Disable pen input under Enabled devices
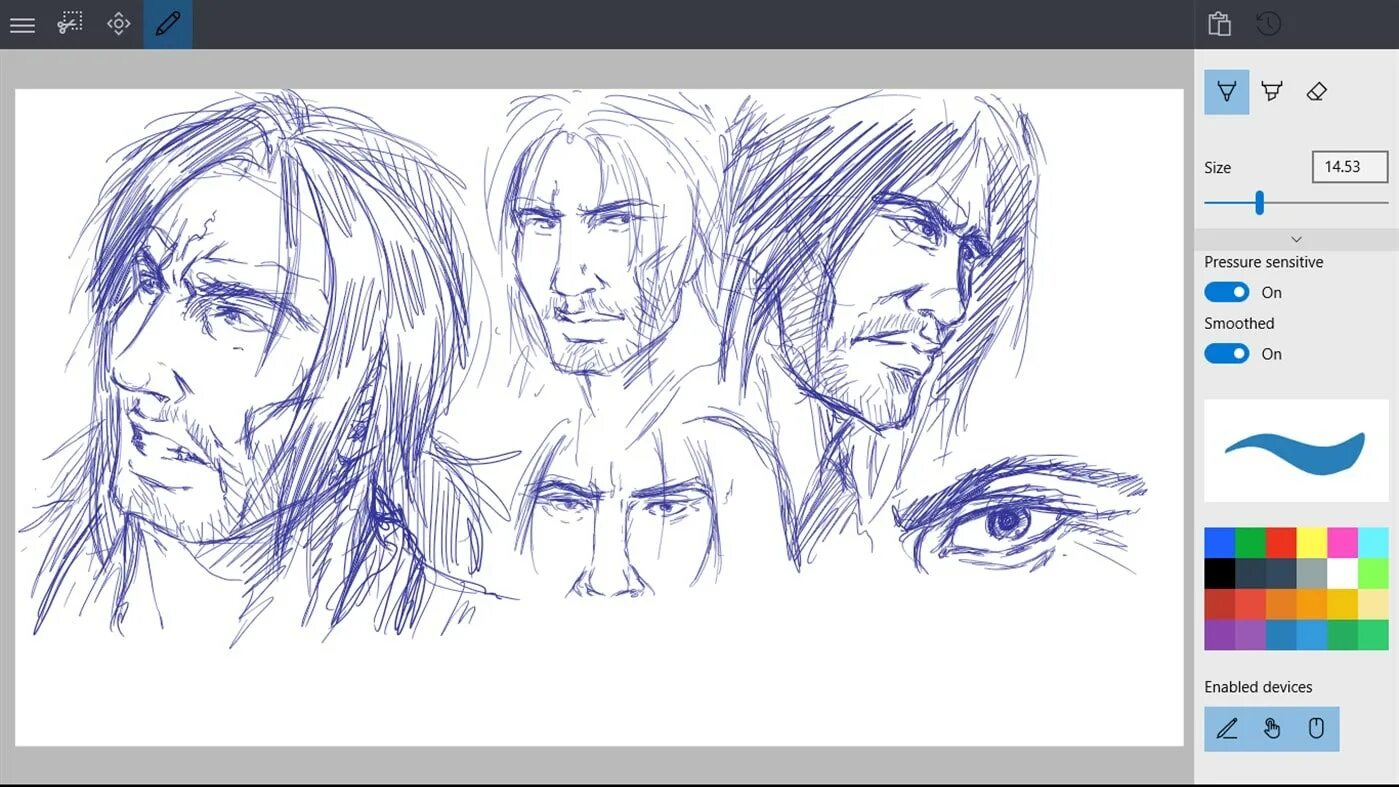1399x787 pixels. point(1226,728)
